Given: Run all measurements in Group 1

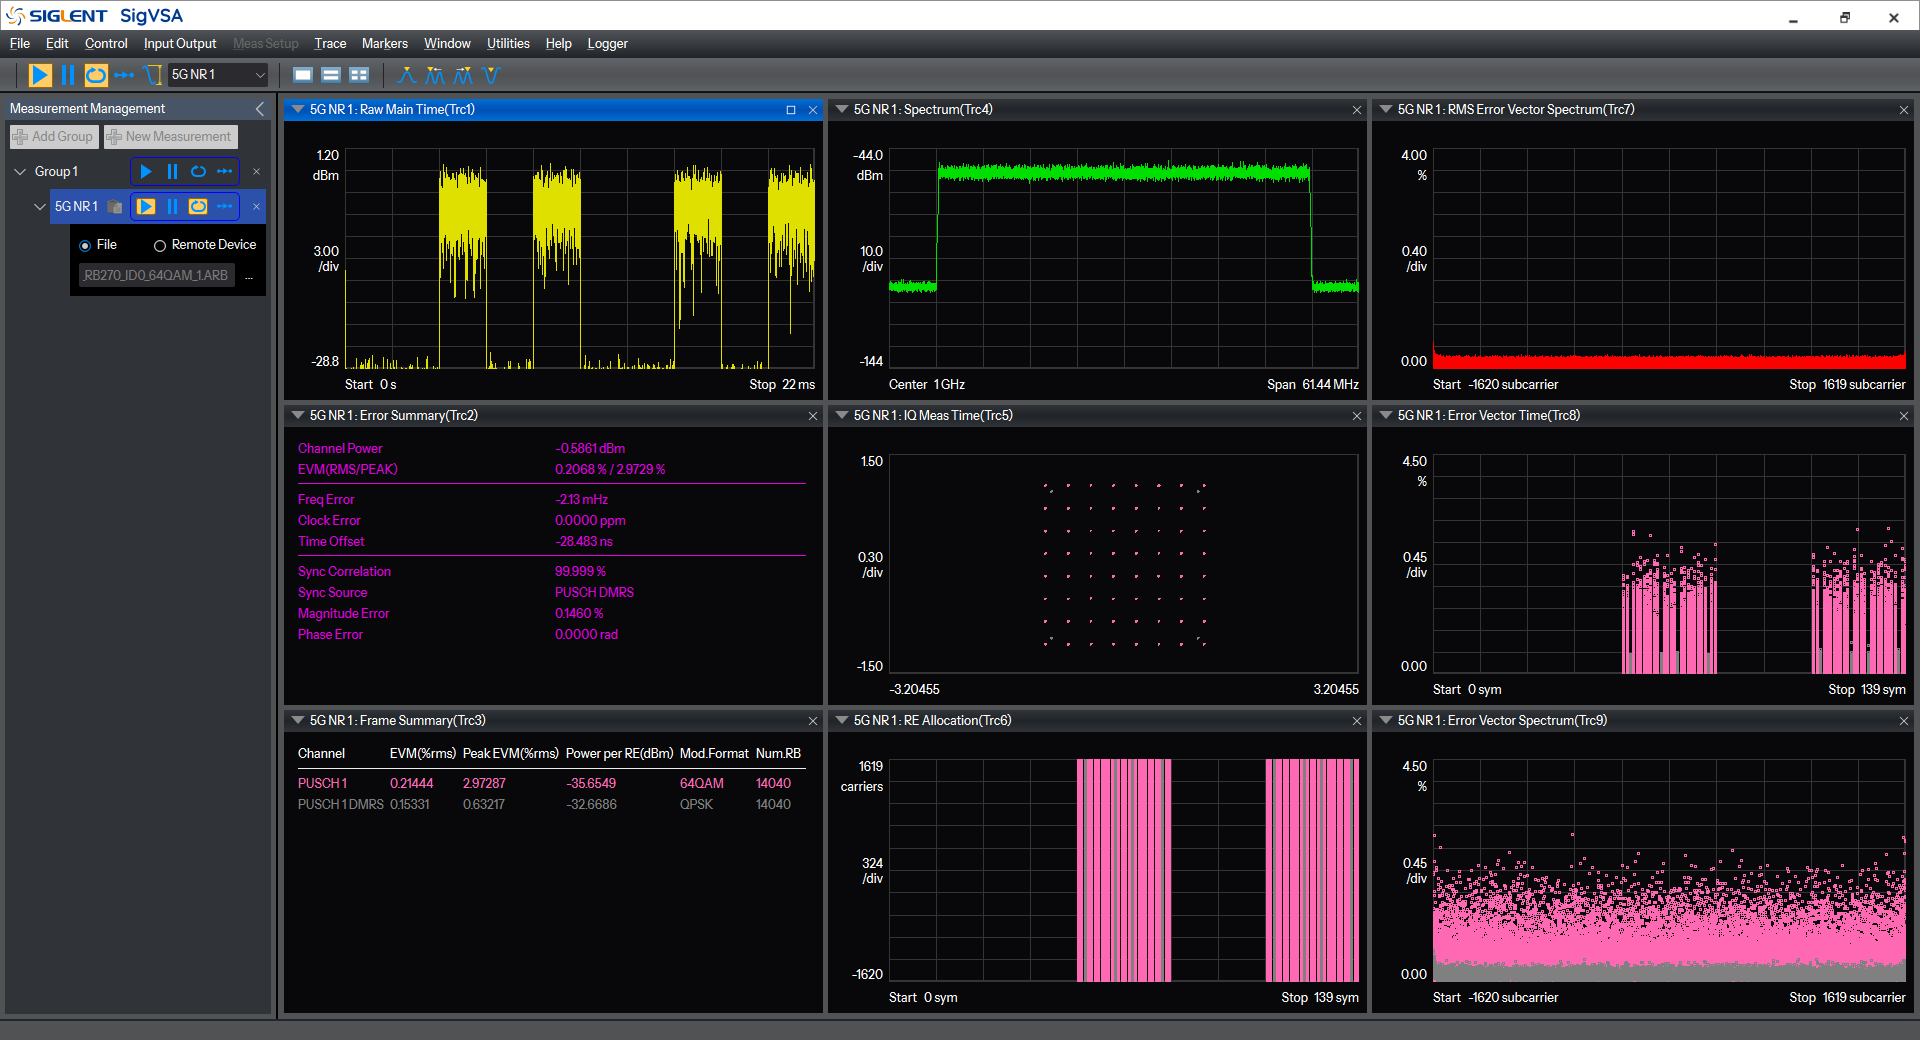Looking at the screenshot, I should point(146,172).
